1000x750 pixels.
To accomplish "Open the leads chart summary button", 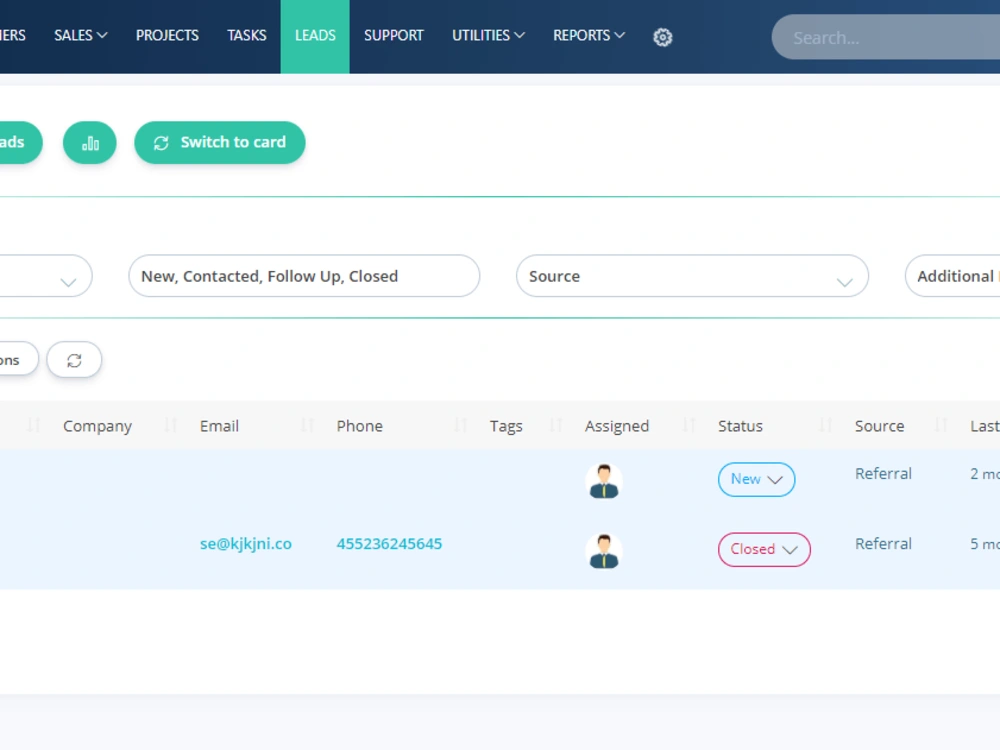I will pos(90,143).
